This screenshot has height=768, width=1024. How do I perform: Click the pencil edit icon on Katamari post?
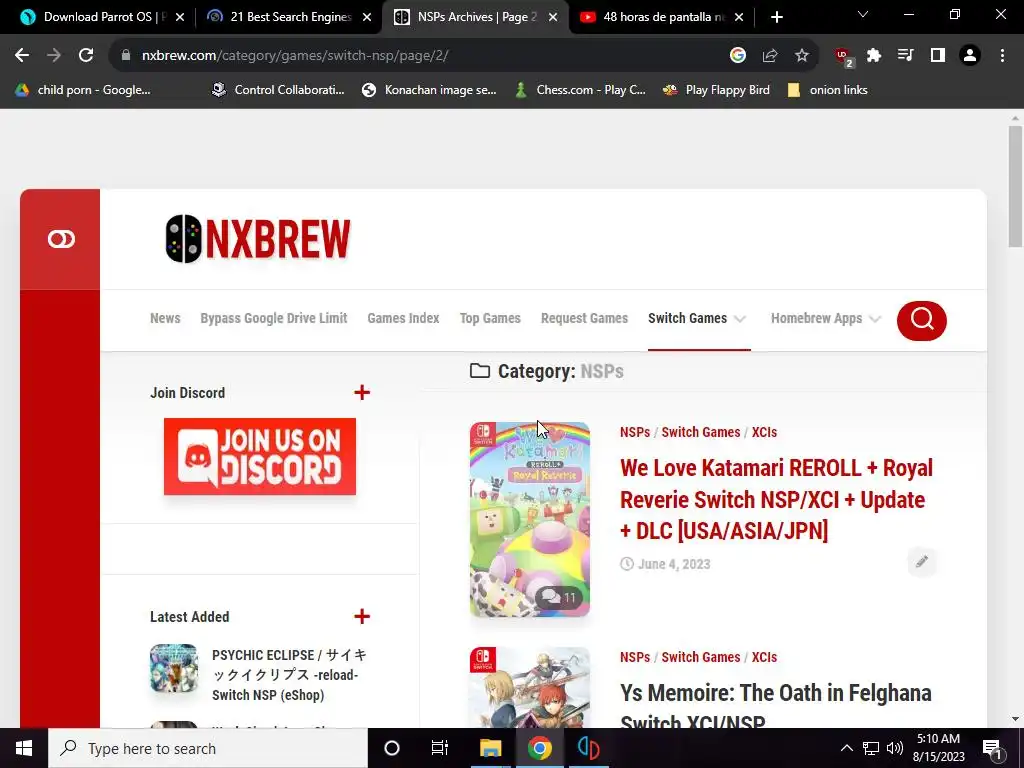(921, 562)
